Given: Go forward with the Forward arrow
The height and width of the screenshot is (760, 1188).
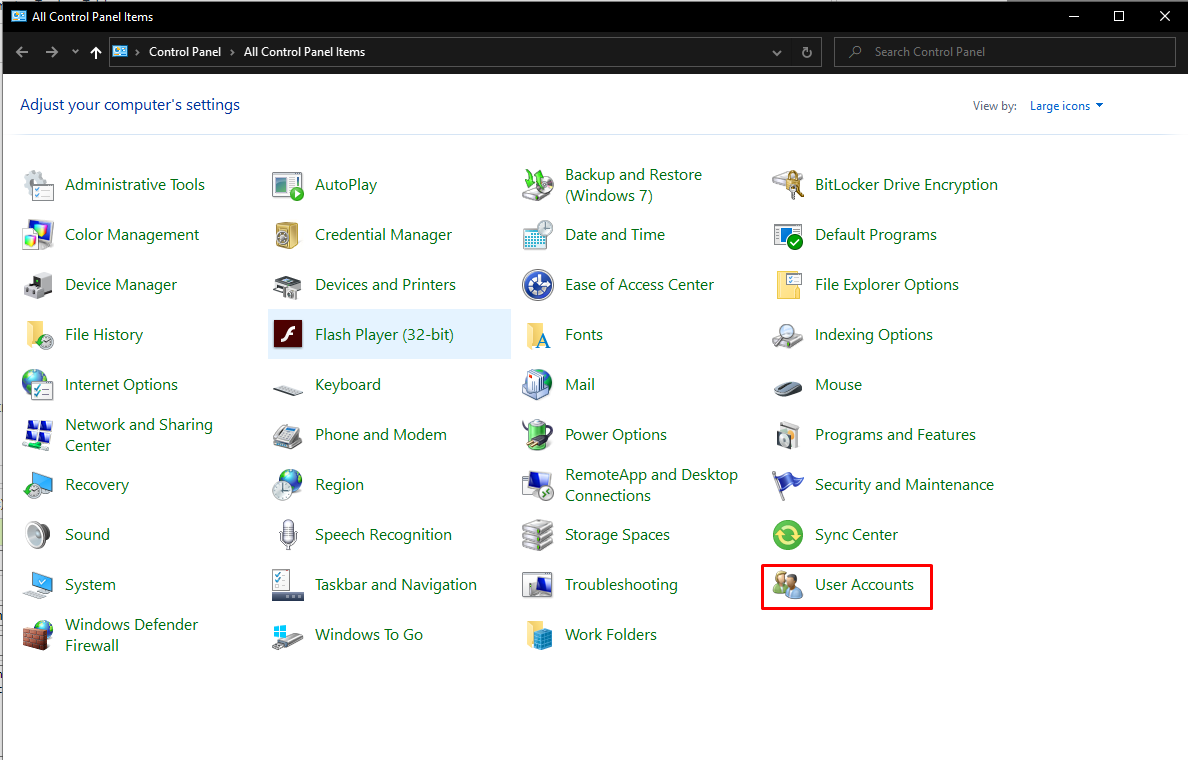Looking at the screenshot, I should coord(52,52).
